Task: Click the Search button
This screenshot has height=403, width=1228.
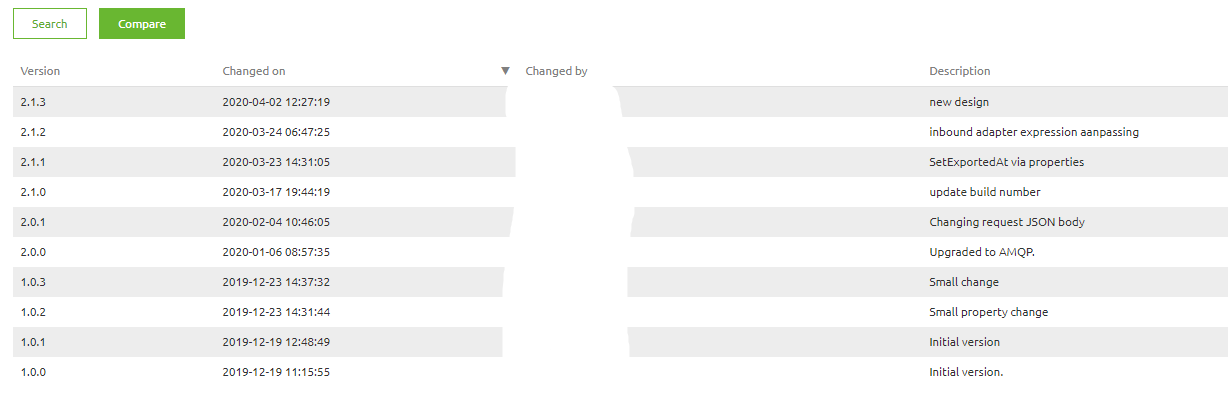Action: (x=50, y=24)
